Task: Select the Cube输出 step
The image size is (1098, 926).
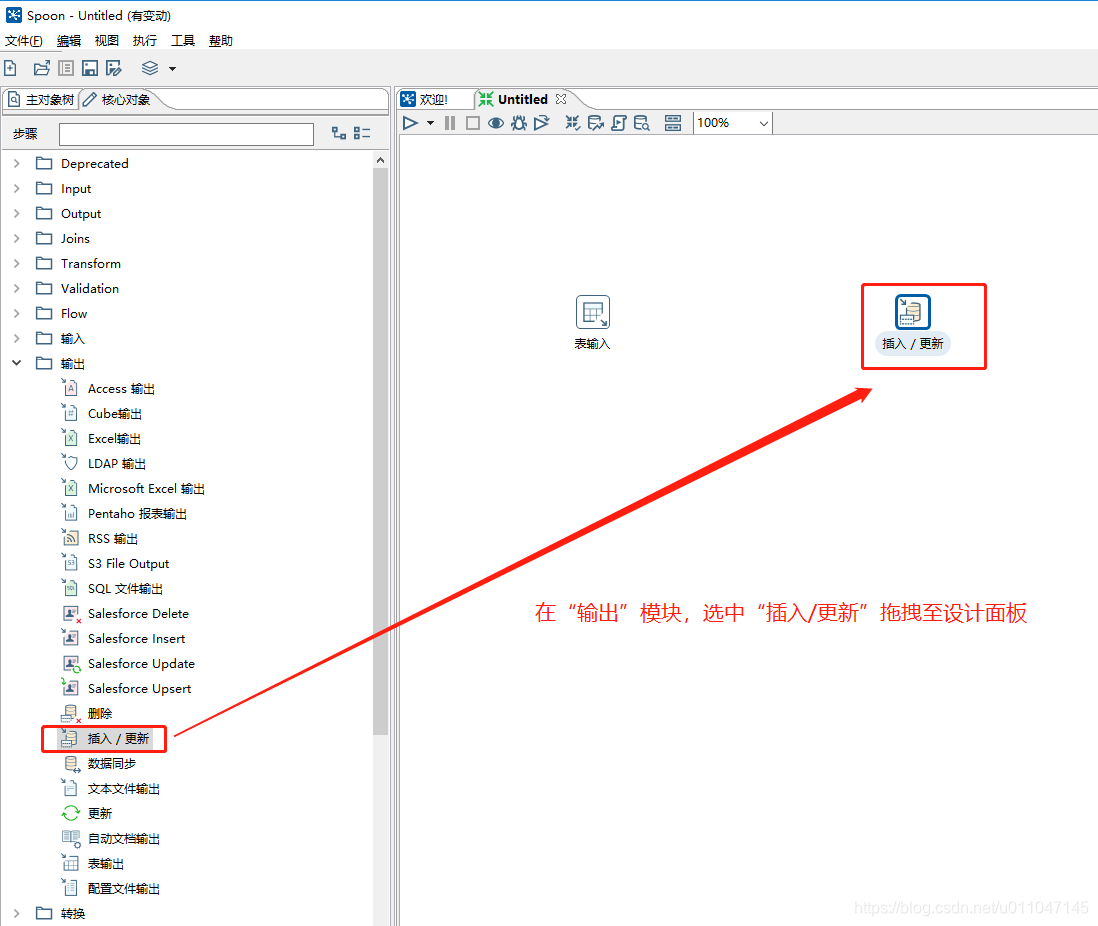Action: 114,413
